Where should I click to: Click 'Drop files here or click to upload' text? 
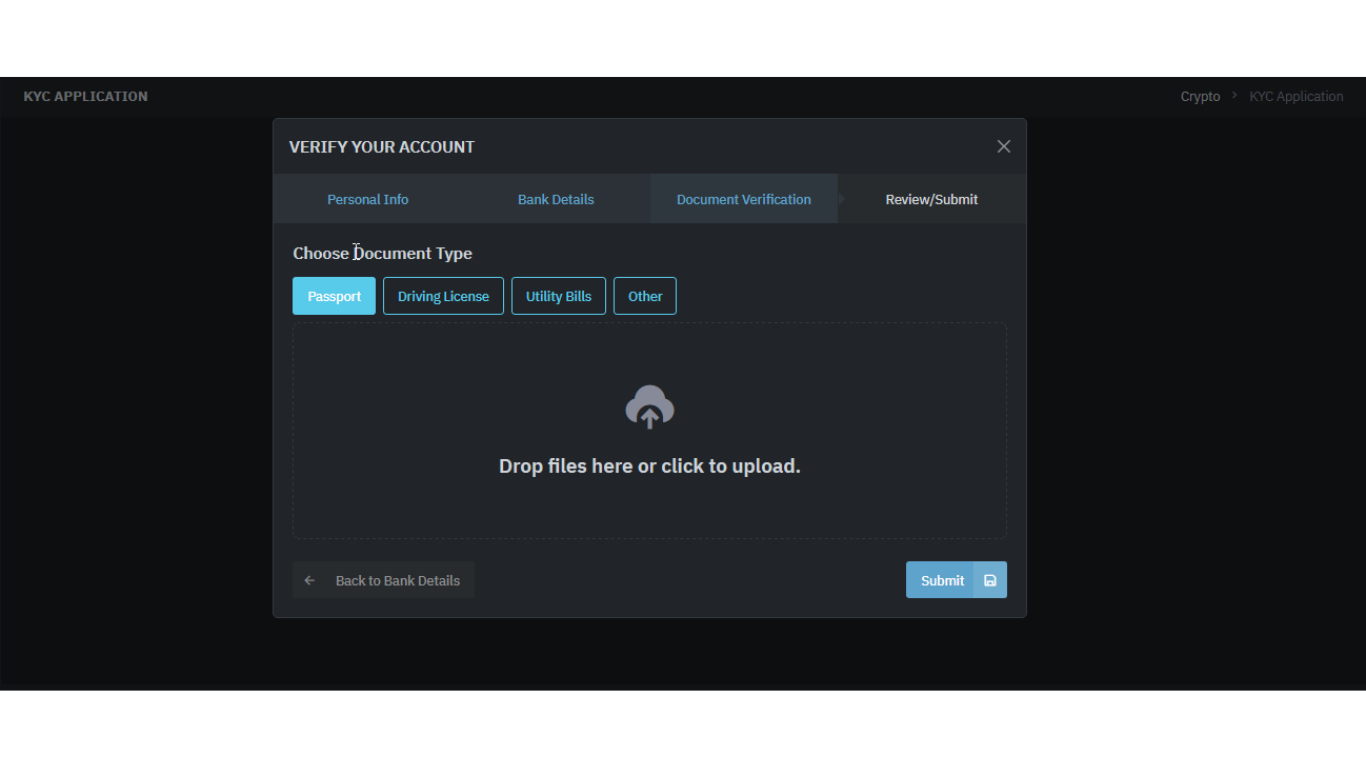click(x=649, y=467)
